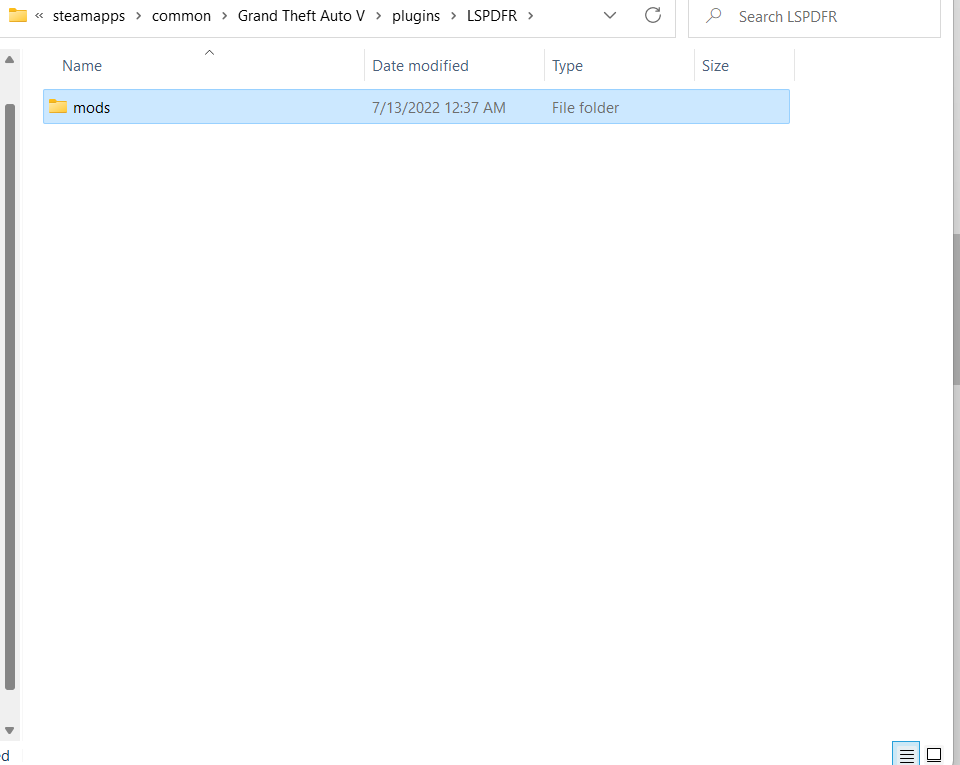Click the navigation pane vertical scrollbar
The width and height of the screenshot is (960, 765).
click(10, 397)
